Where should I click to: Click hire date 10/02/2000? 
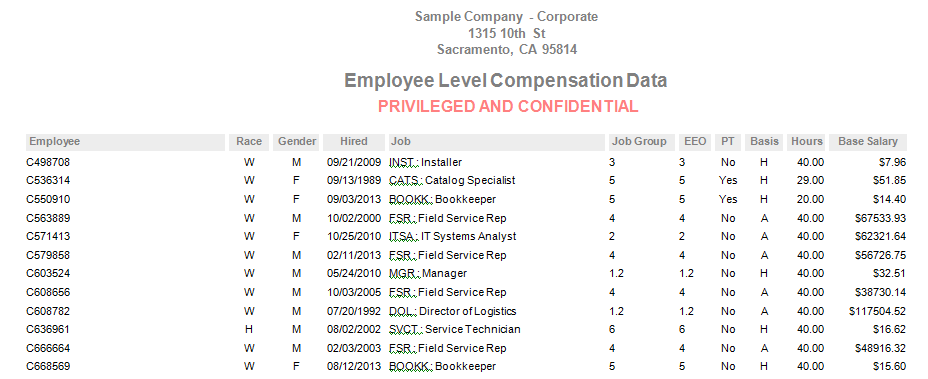click(354, 219)
